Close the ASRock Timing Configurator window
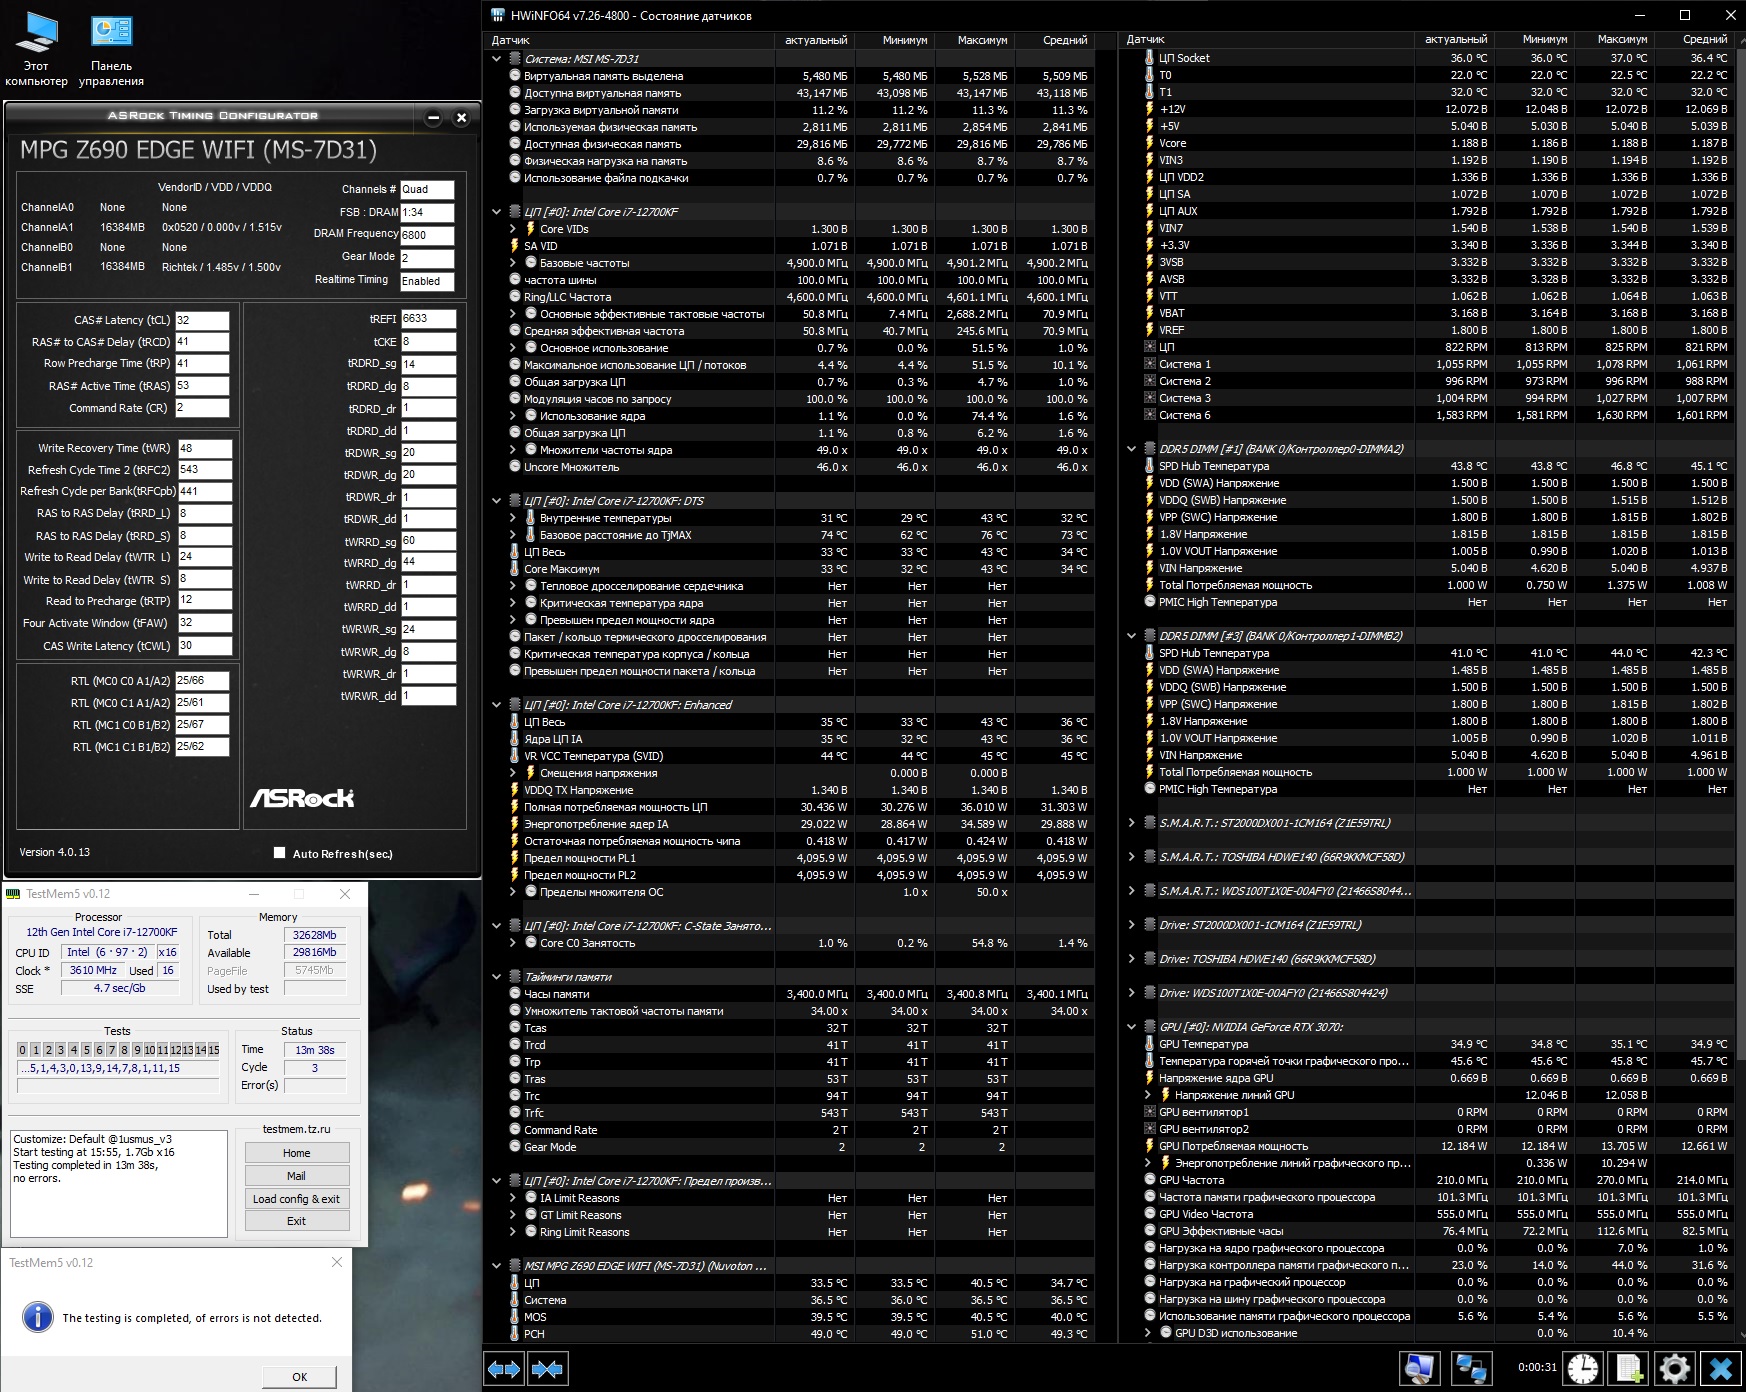 pyautogui.click(x=461, y=117)
